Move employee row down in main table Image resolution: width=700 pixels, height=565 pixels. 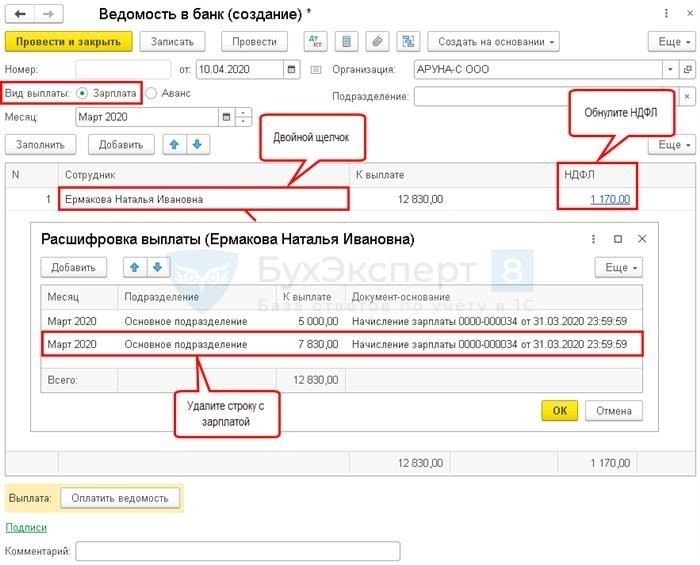tap(198, 145)
